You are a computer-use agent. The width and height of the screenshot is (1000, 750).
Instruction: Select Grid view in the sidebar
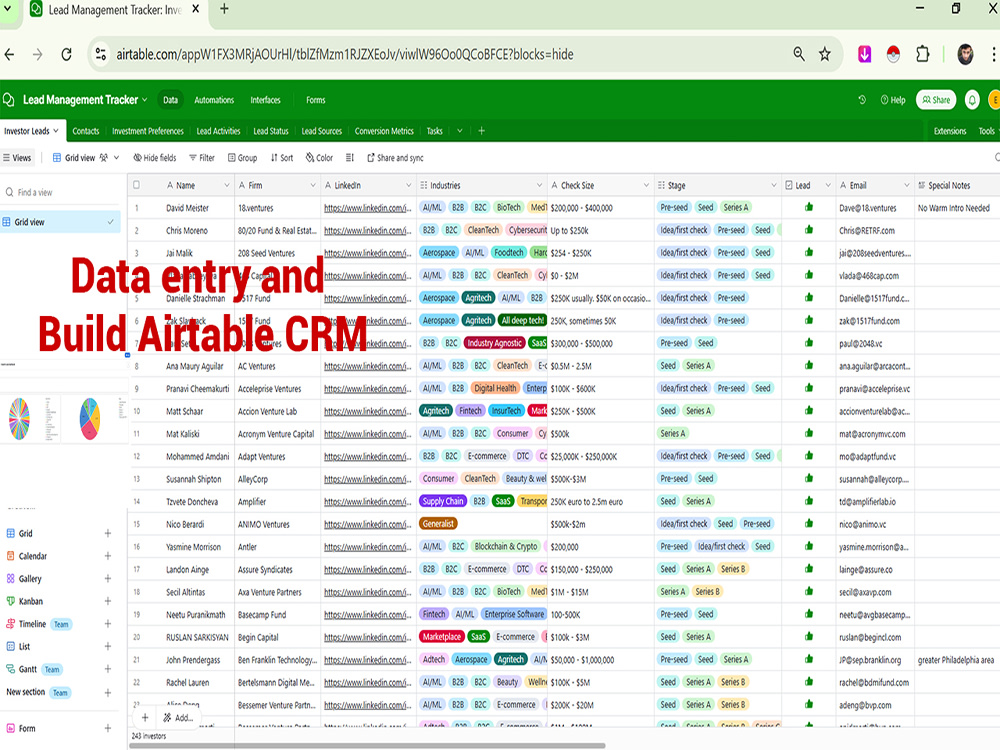pos(61,222)
